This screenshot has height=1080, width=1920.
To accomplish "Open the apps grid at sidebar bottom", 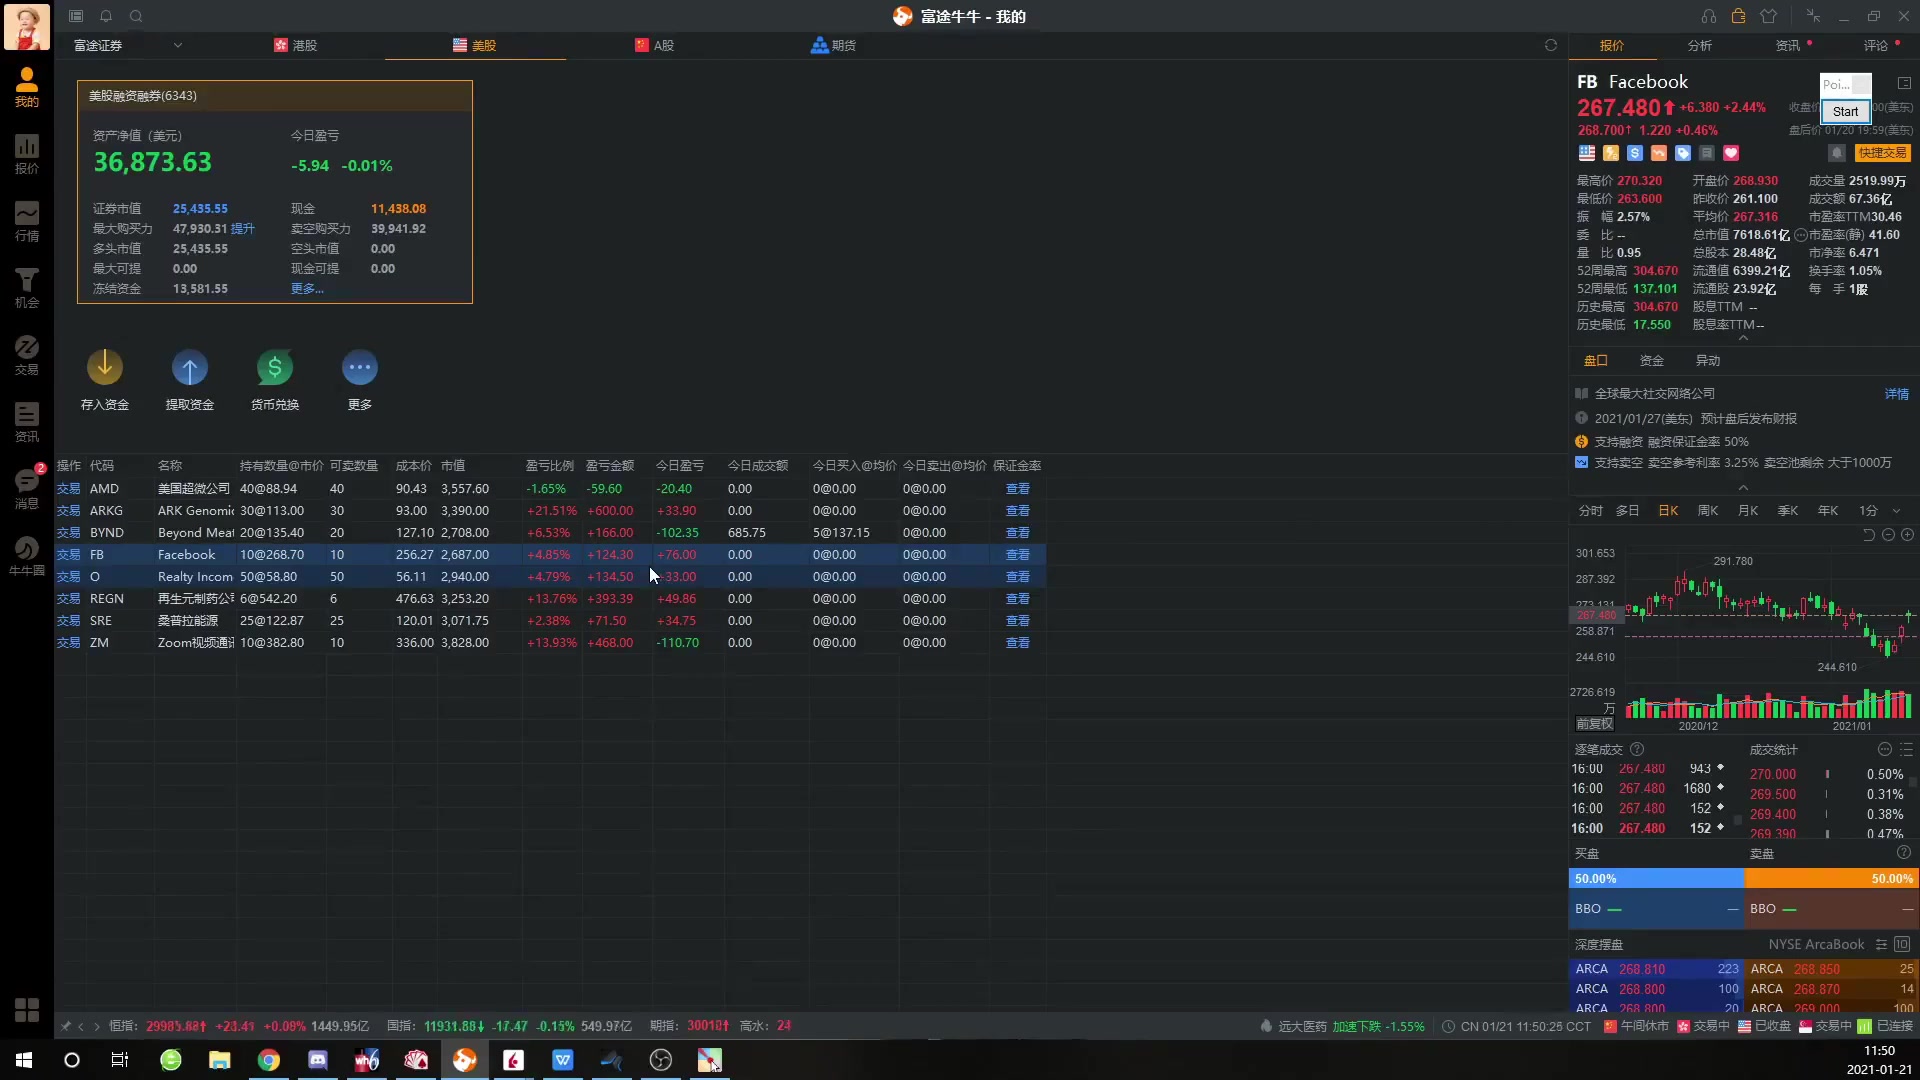I will coord(27,1009).
